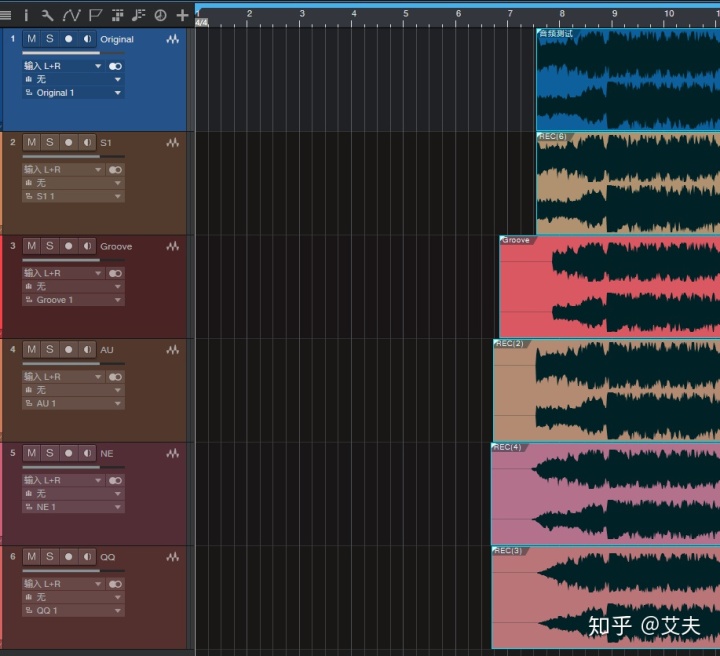Open waveform icon on S1 track
Image resolution: width=720 pixels, height=656 pixels.
[x=173, y=143]
